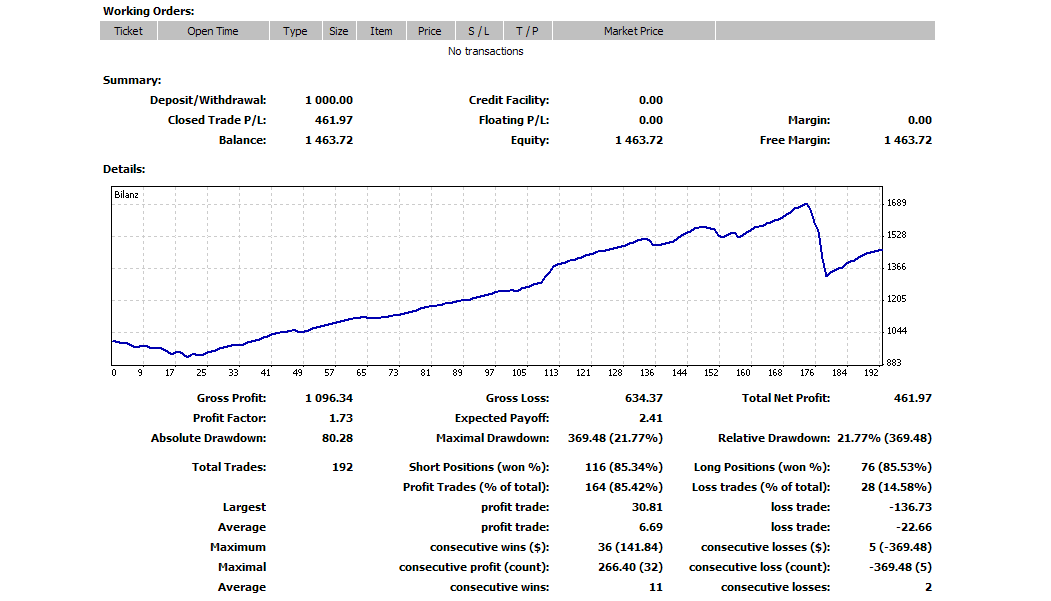The height and width of the screenshot is (601, 1051).
Task: Click the T / P column header
Action: pyautogui.click(x=527, y=31)
